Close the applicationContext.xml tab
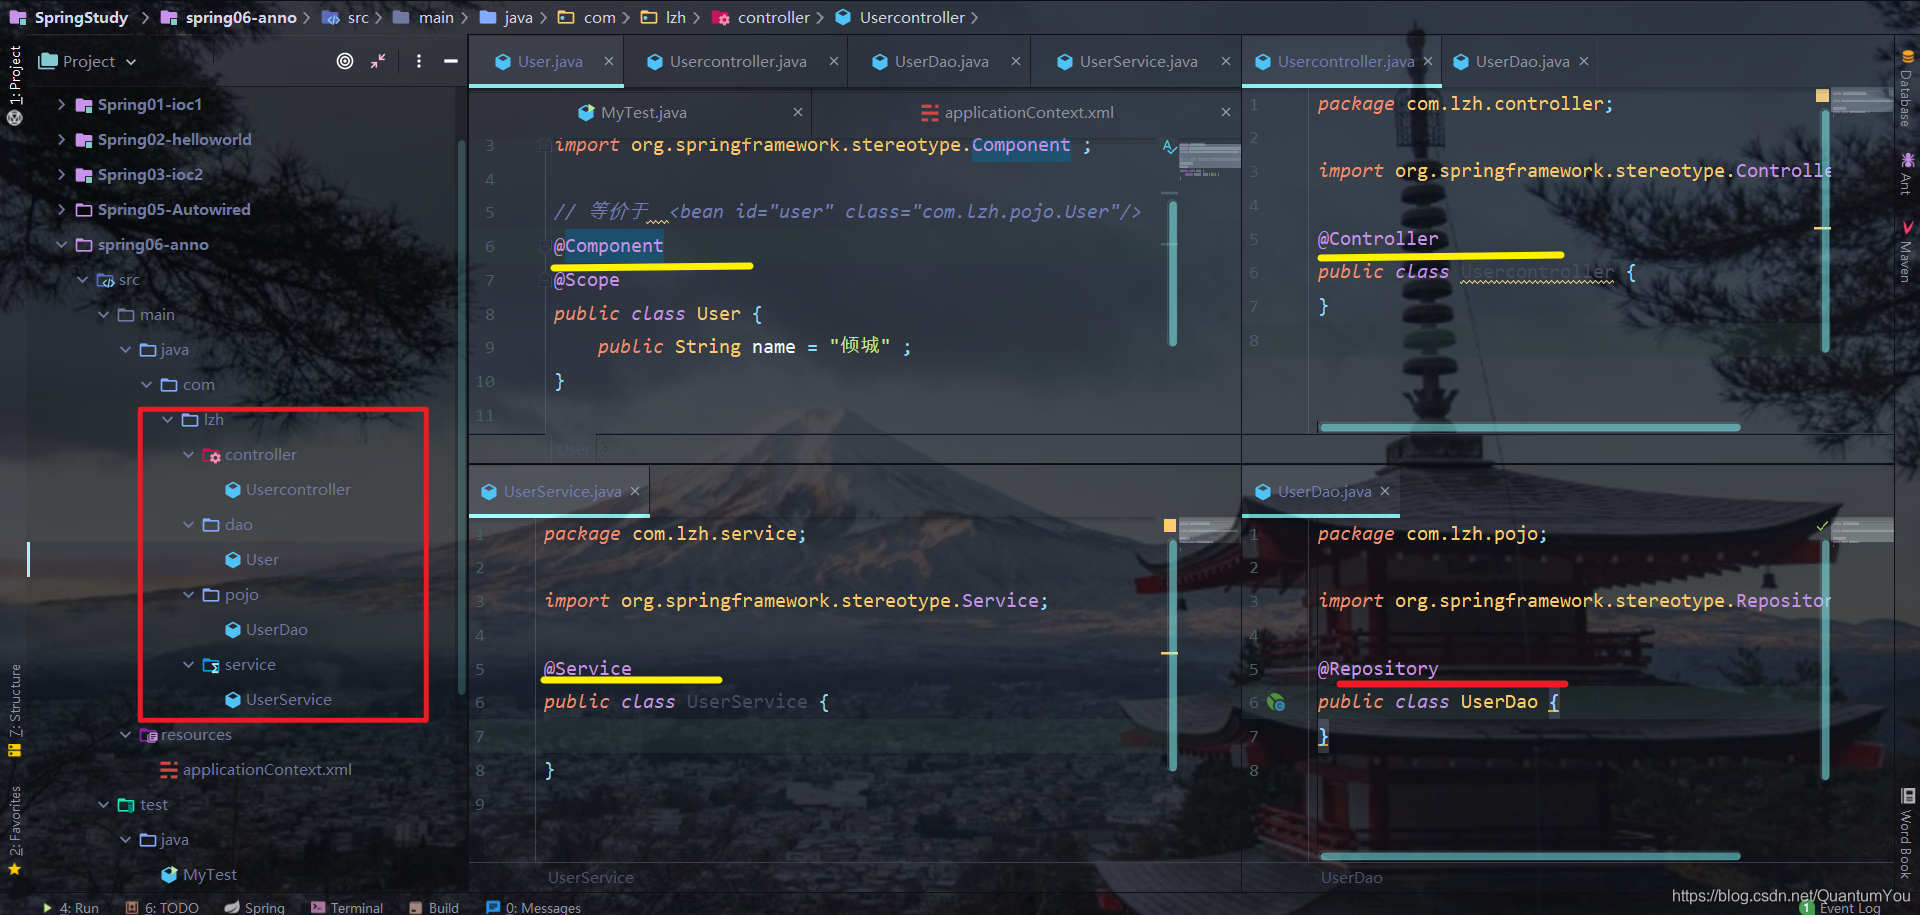The width and height of the screenshot is (1920, 915). [1225, 112]
